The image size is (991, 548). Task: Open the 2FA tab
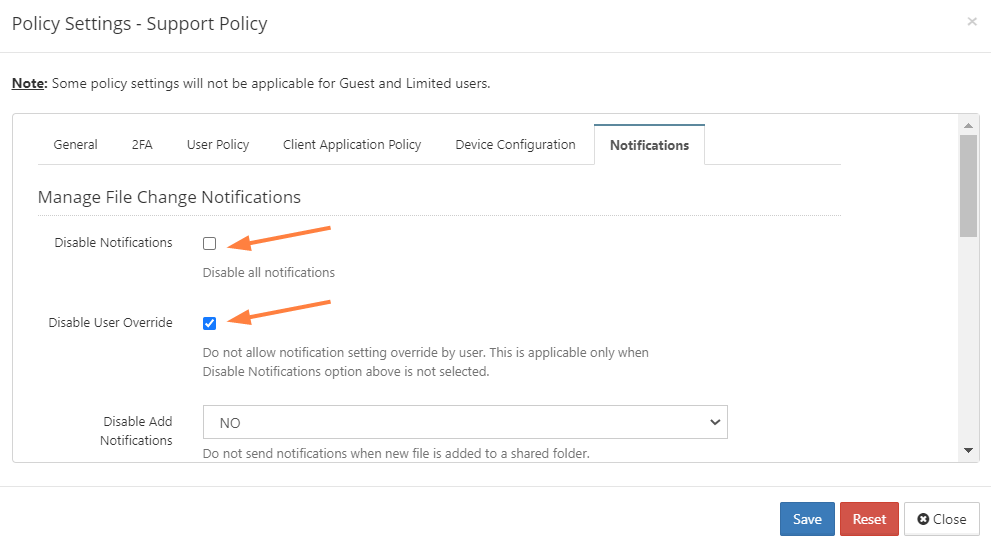142,145
